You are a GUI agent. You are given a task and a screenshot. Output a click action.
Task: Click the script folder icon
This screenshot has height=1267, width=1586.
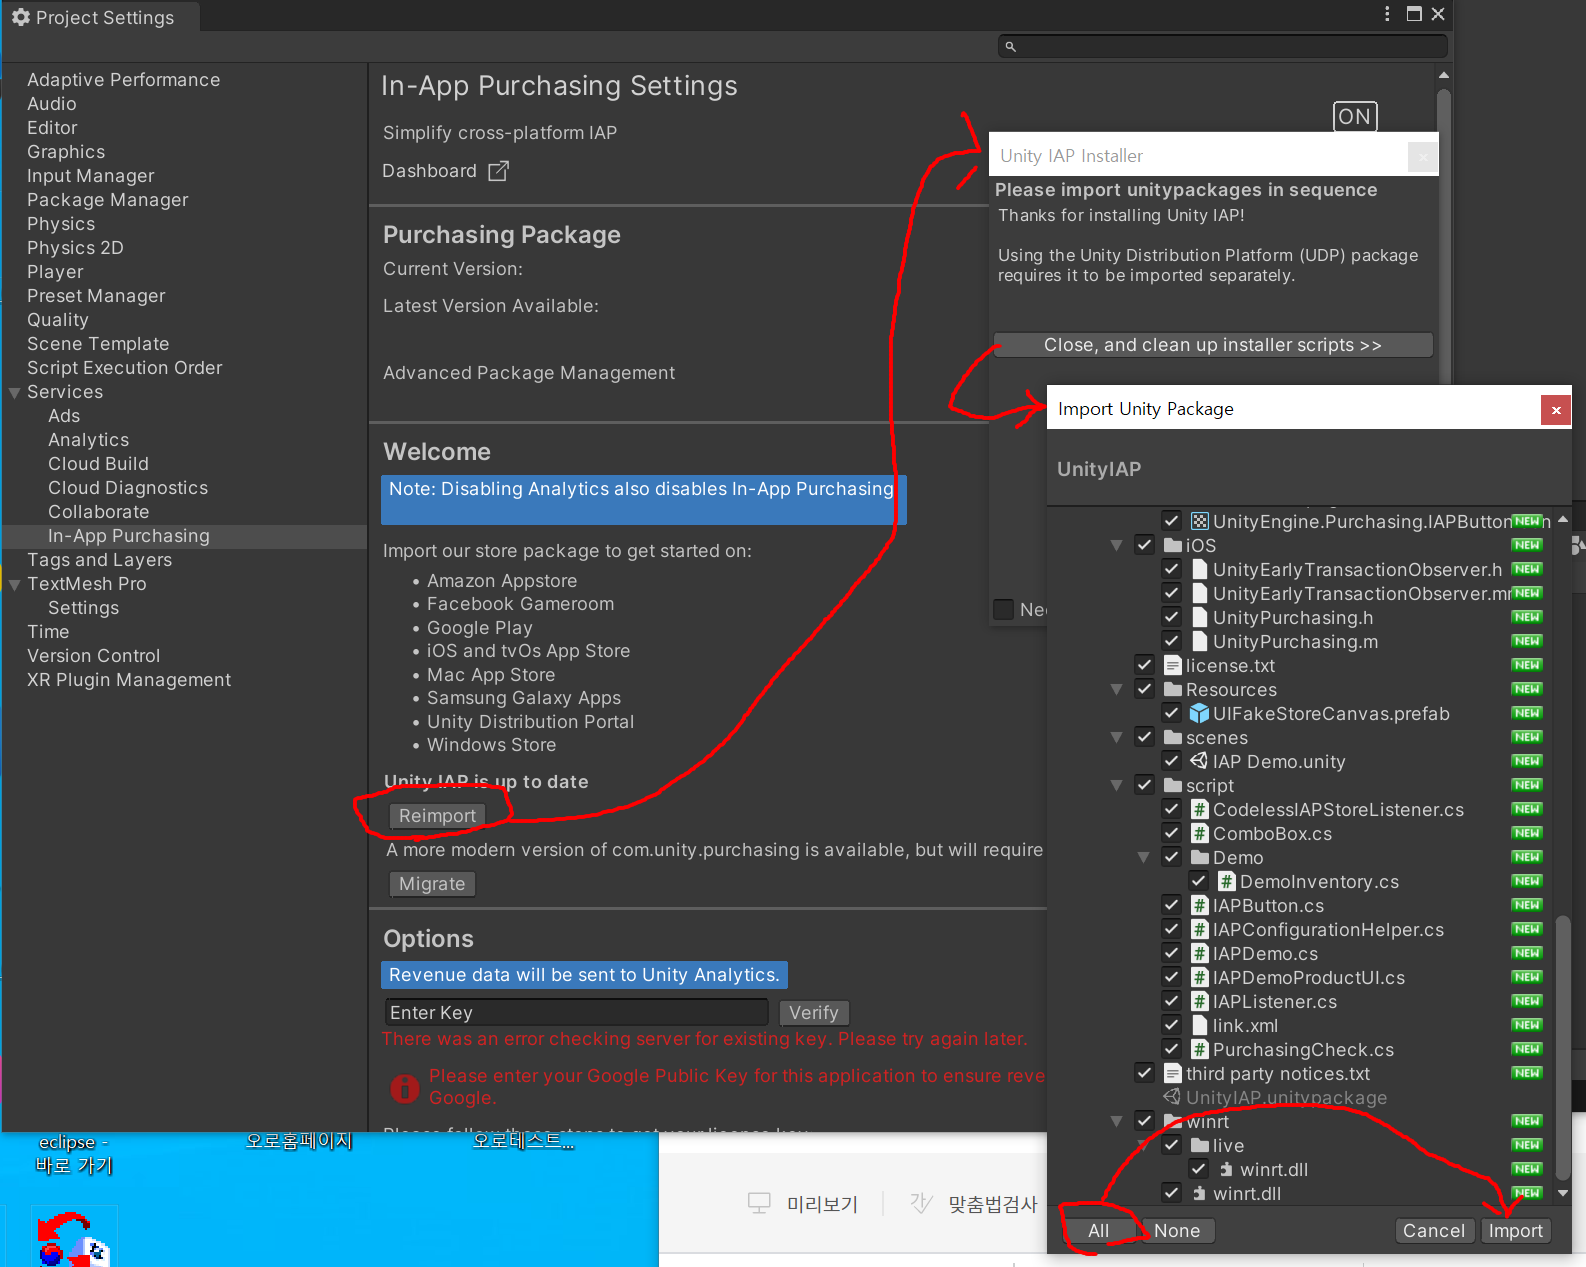click(x=1173, y=785)
